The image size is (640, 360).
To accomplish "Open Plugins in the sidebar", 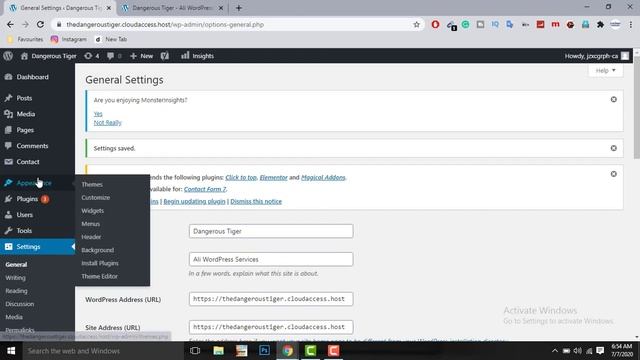I will coord(27,199).
